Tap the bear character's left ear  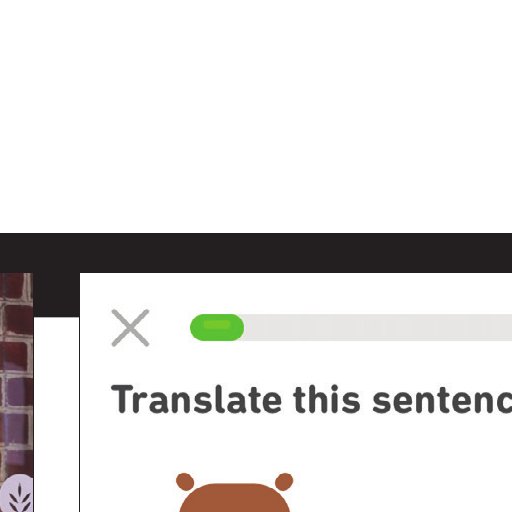[x=185, y=482]
